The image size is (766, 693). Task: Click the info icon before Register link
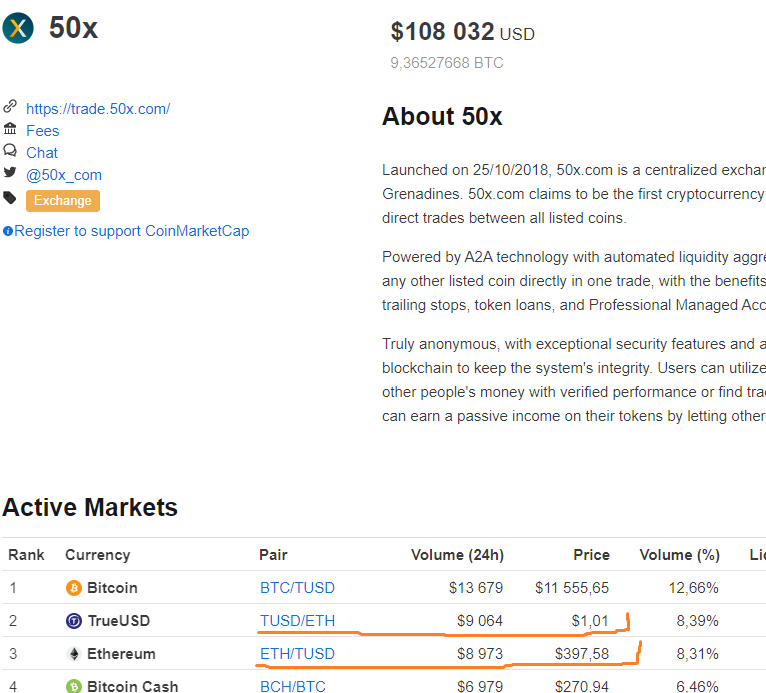coord(8,231)
